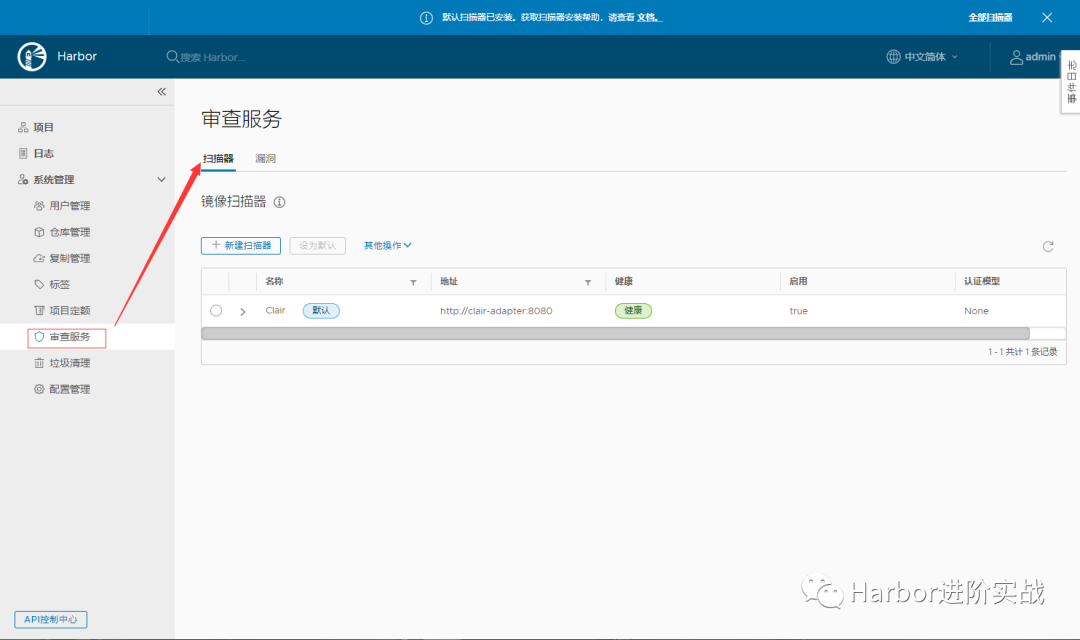Click the API控制中心 button

(51, 619)
